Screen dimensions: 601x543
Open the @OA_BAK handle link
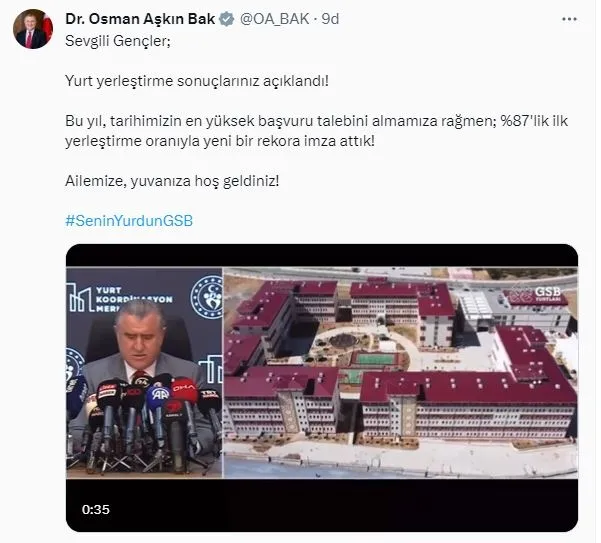pos(274,19)
